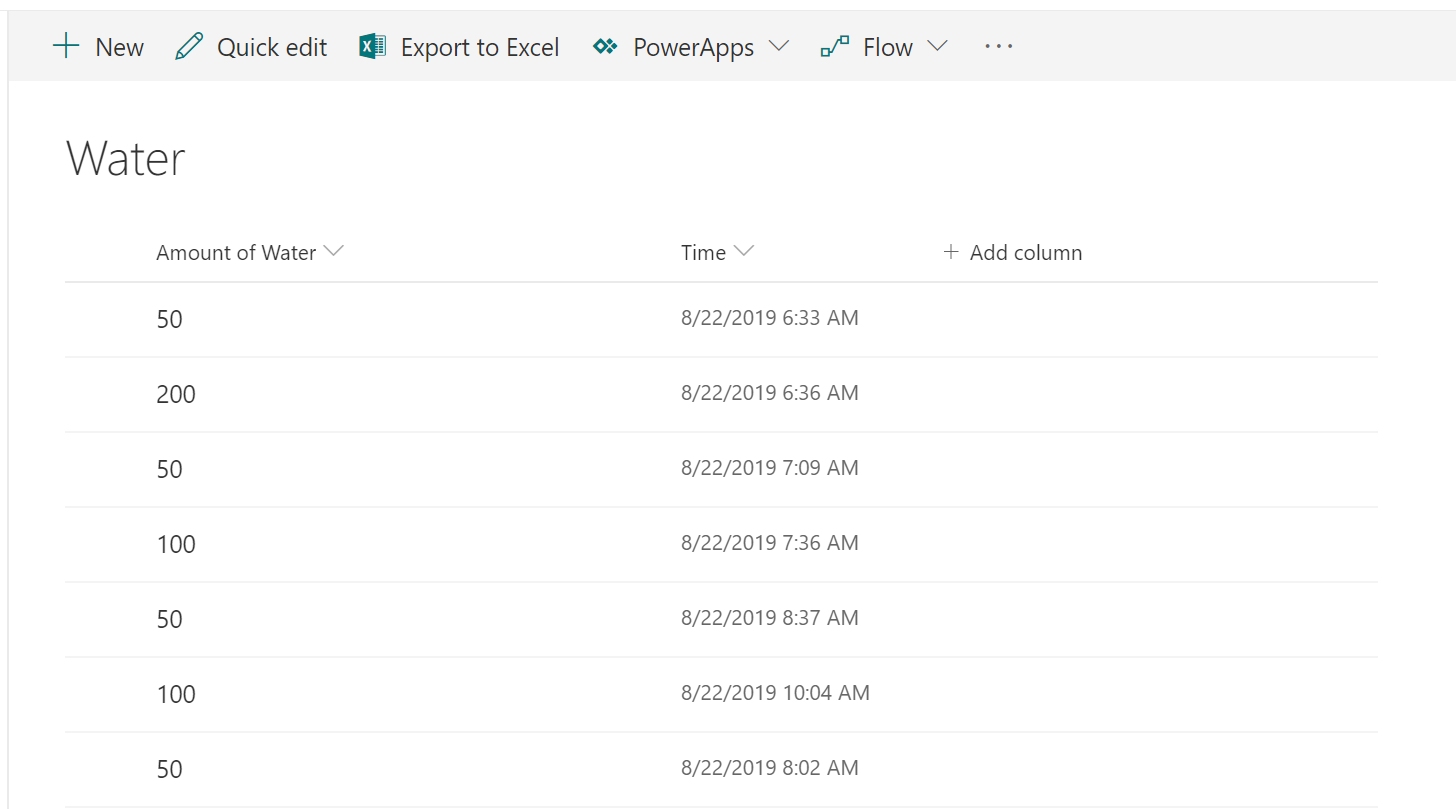
Task: Open the Amount of Water column chevron
Action: coord(334,252)
